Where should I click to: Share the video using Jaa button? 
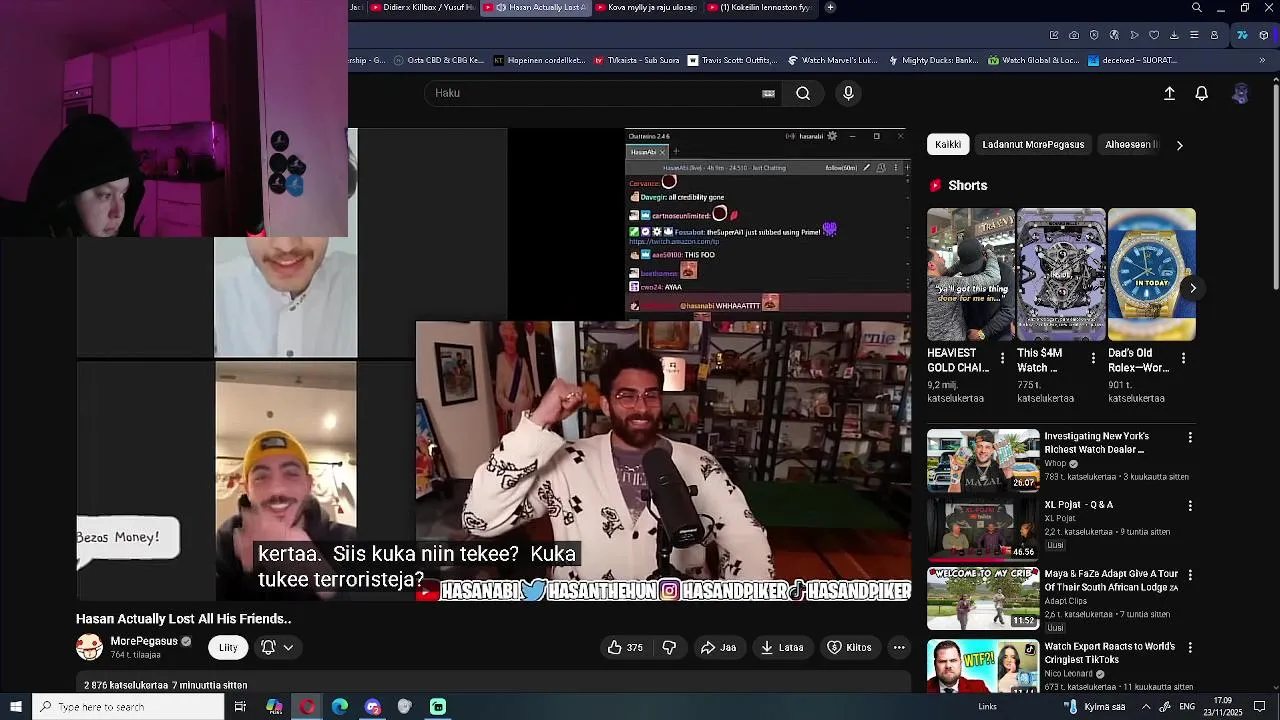pos(718,647)
